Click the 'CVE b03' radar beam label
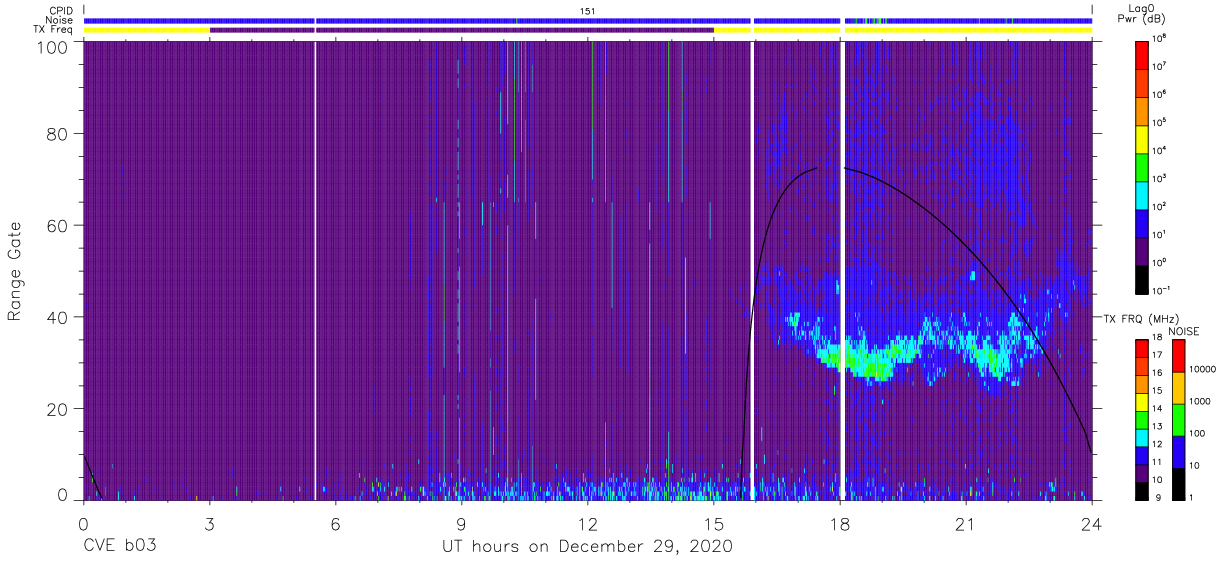Image resolution: width=1228 pixels, height=567 pixels. [119, 546]
